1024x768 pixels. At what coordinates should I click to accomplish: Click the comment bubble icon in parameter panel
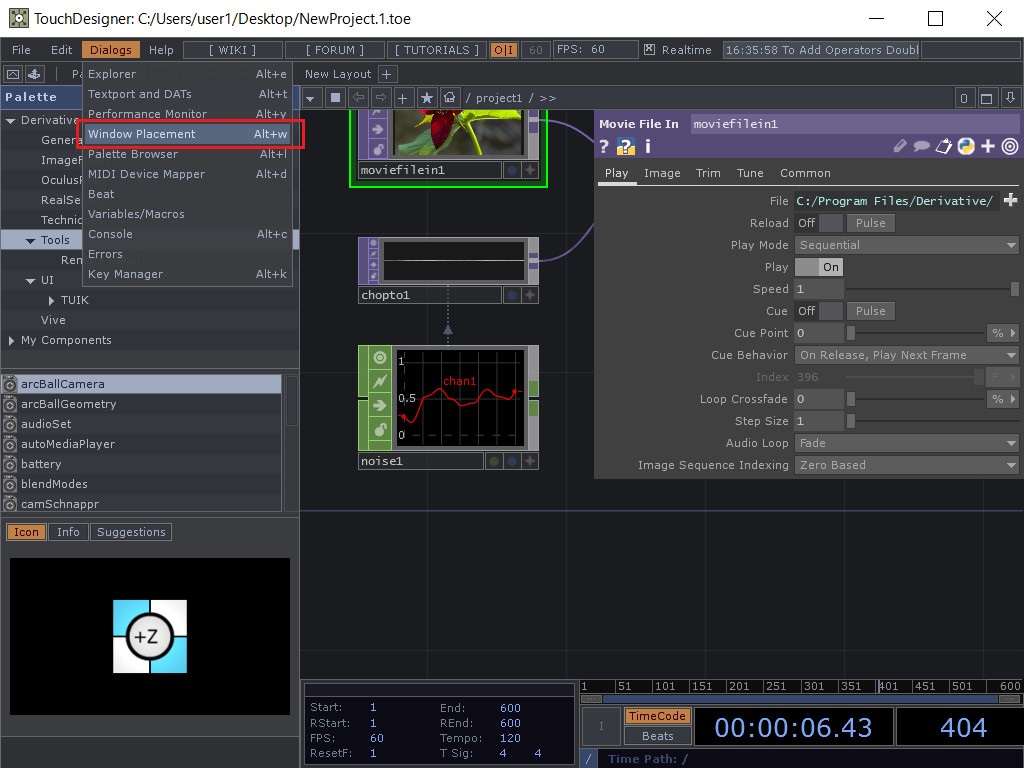click(922, 146)
